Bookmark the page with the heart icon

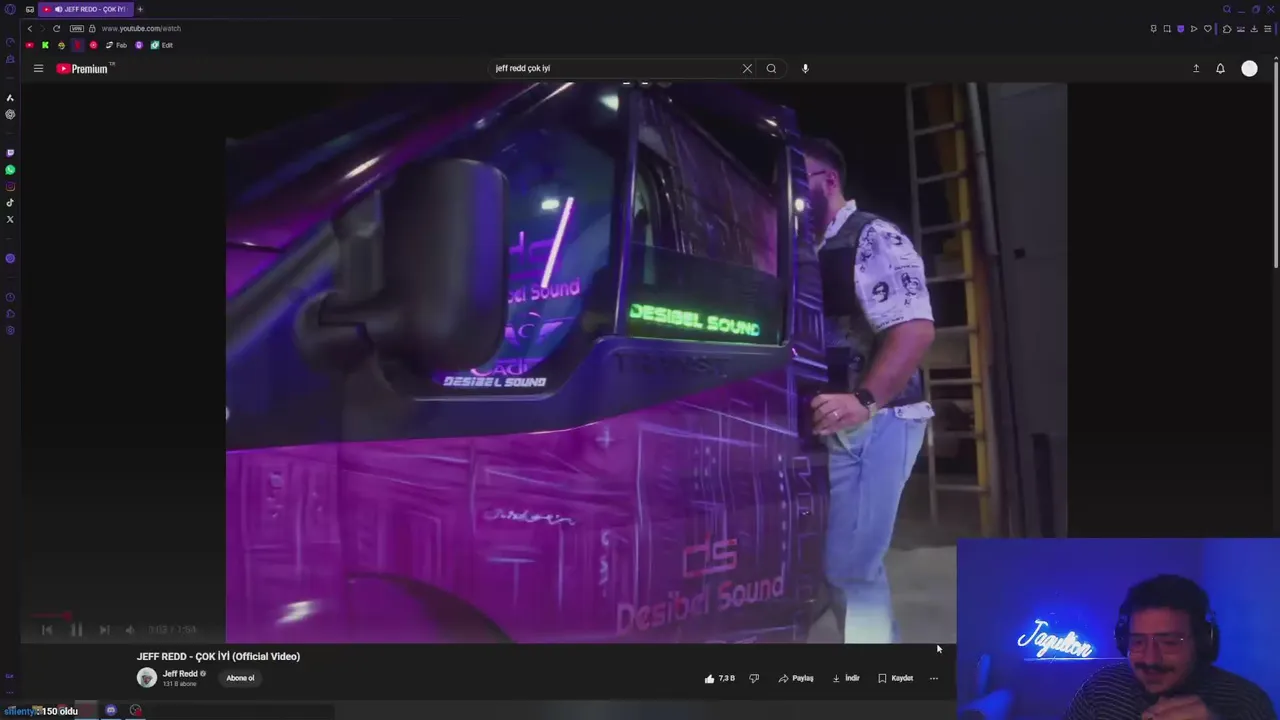click(x=1208, y=29)
